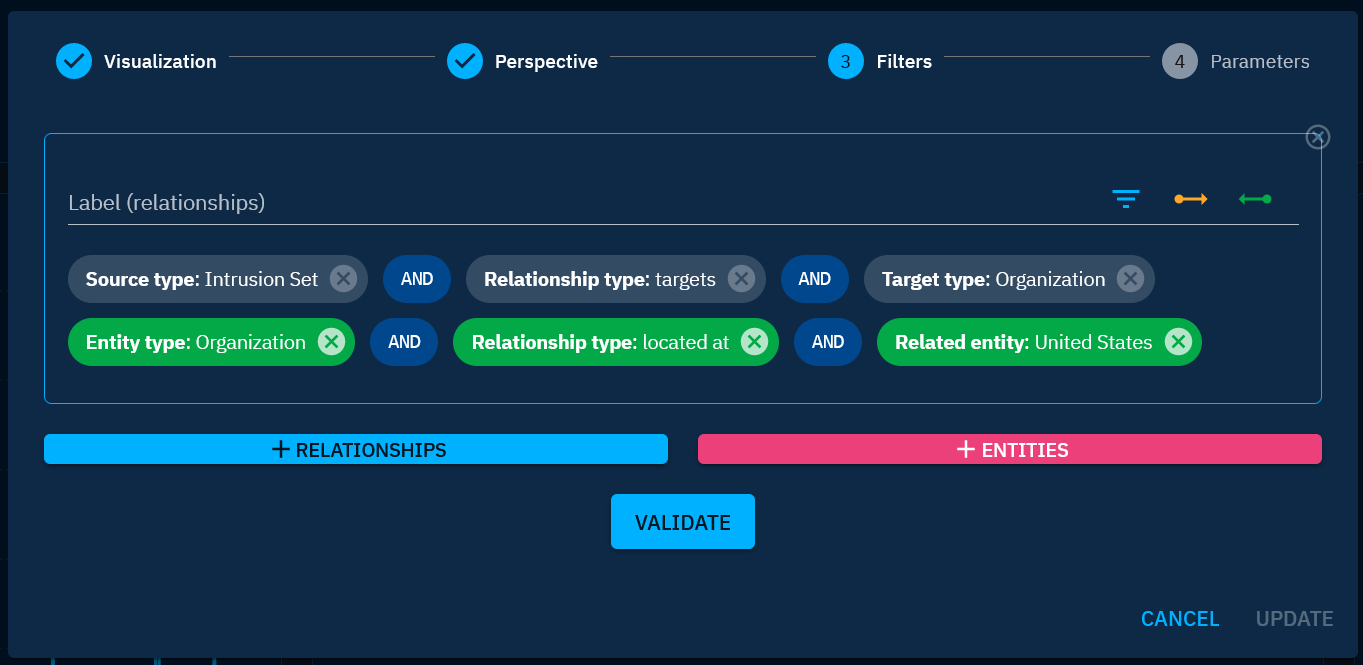1363x665 pixels.
Task: Remove the Related entity: United States filter chip
Action: (x=1178, y=342)
